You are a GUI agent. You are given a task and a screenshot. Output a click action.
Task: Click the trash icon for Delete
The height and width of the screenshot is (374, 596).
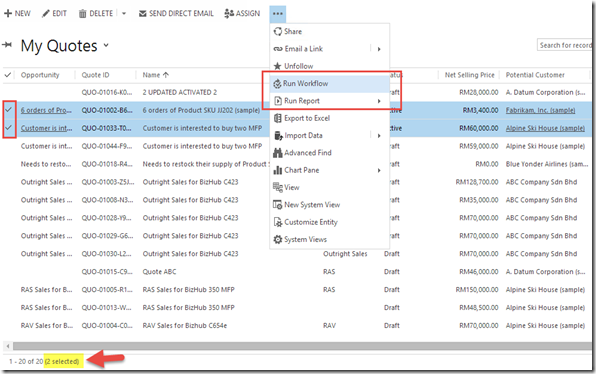[82, 14]
